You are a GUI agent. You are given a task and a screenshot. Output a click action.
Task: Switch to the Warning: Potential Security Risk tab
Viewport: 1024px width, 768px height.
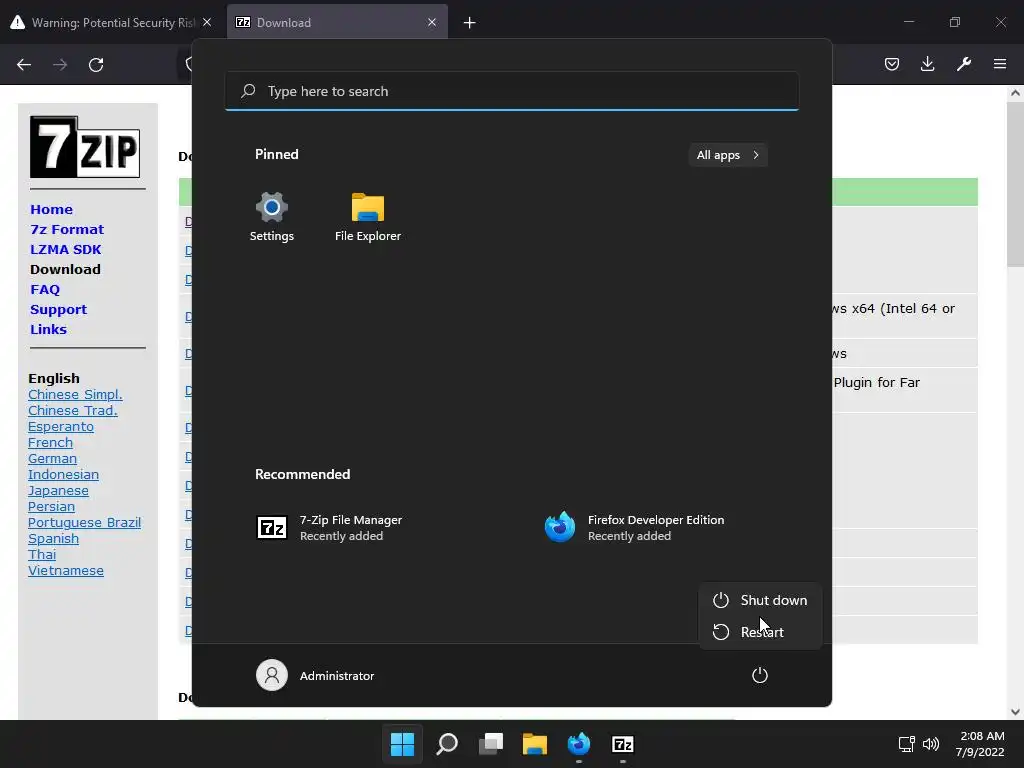[x=110, y=22]
